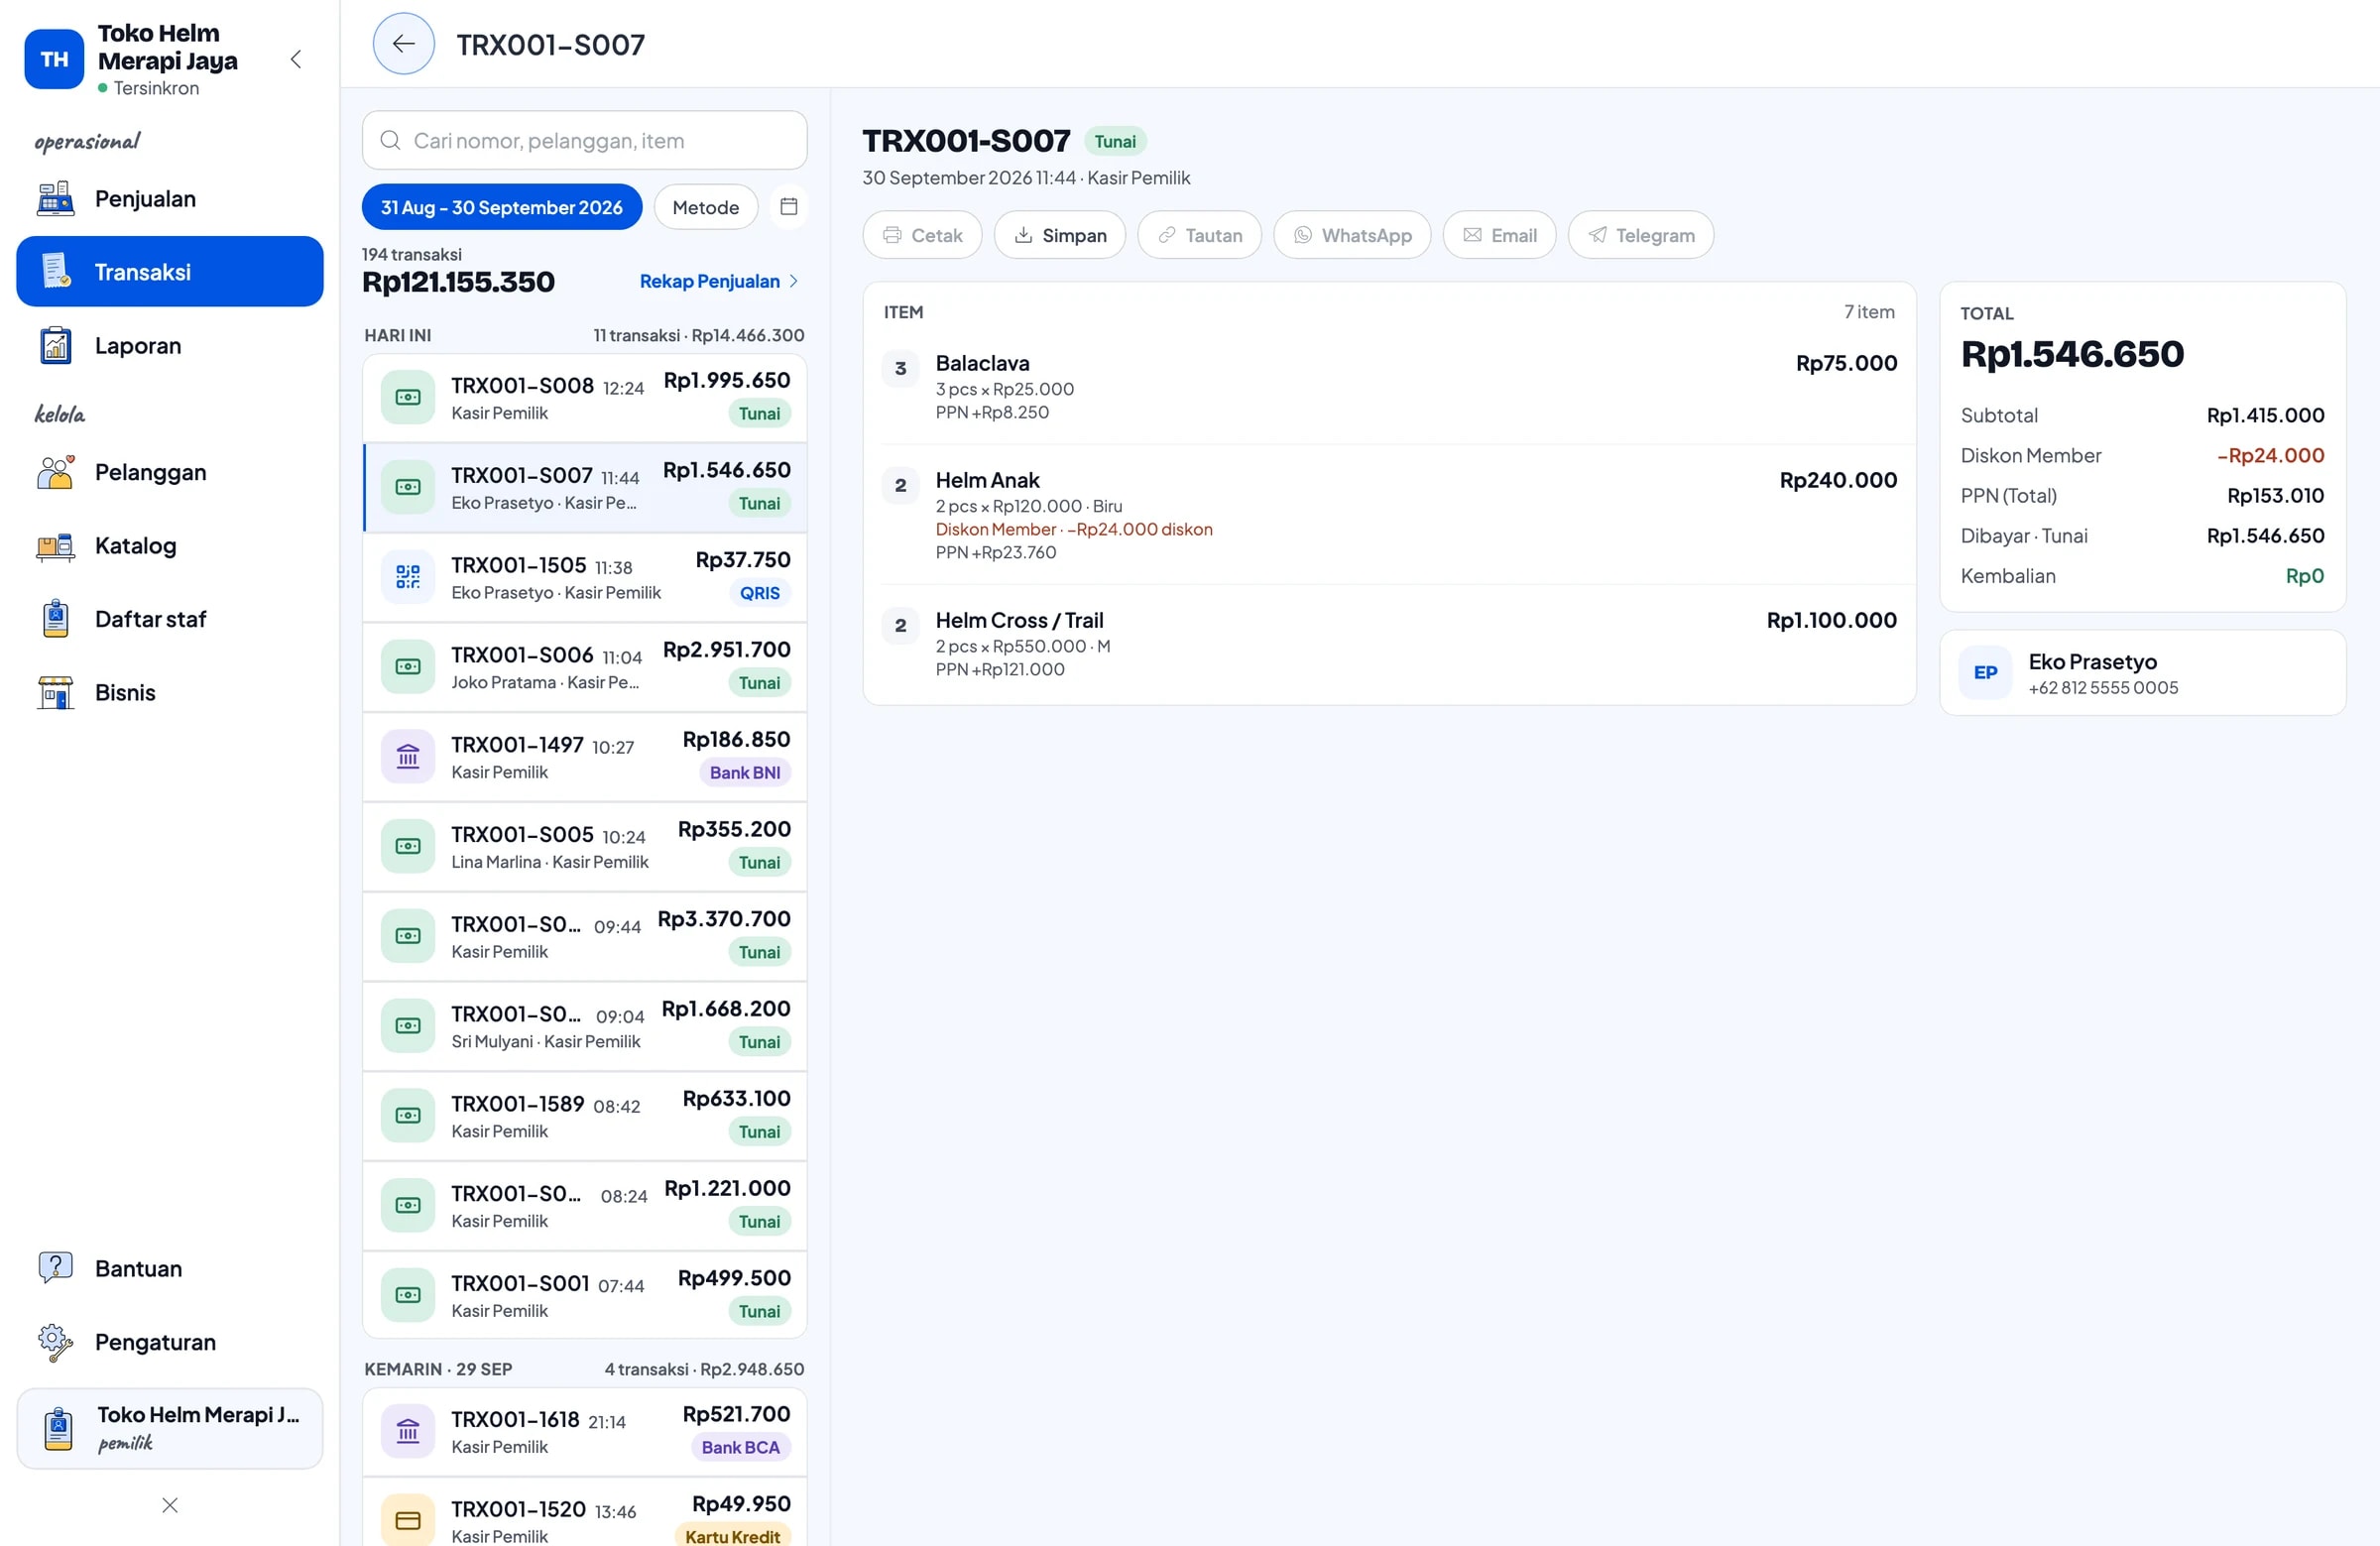The height and width of the screenshot is (1546, 2380).
Task: Open transaction TRX001-S006 by Joko Pratama
Action: [x=584, y=666]
